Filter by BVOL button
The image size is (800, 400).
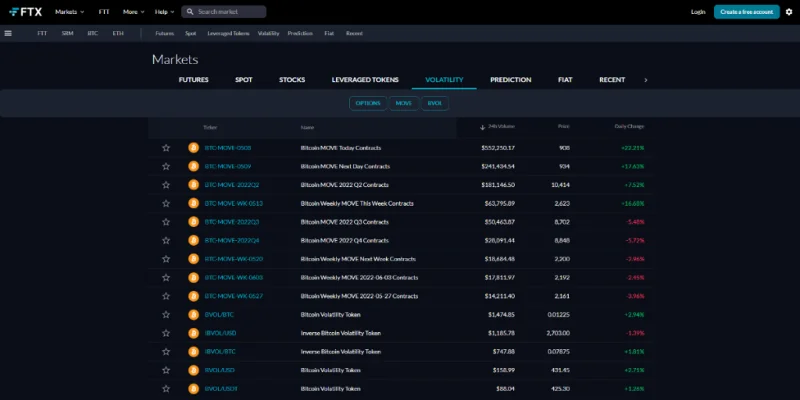coord(435,103)
